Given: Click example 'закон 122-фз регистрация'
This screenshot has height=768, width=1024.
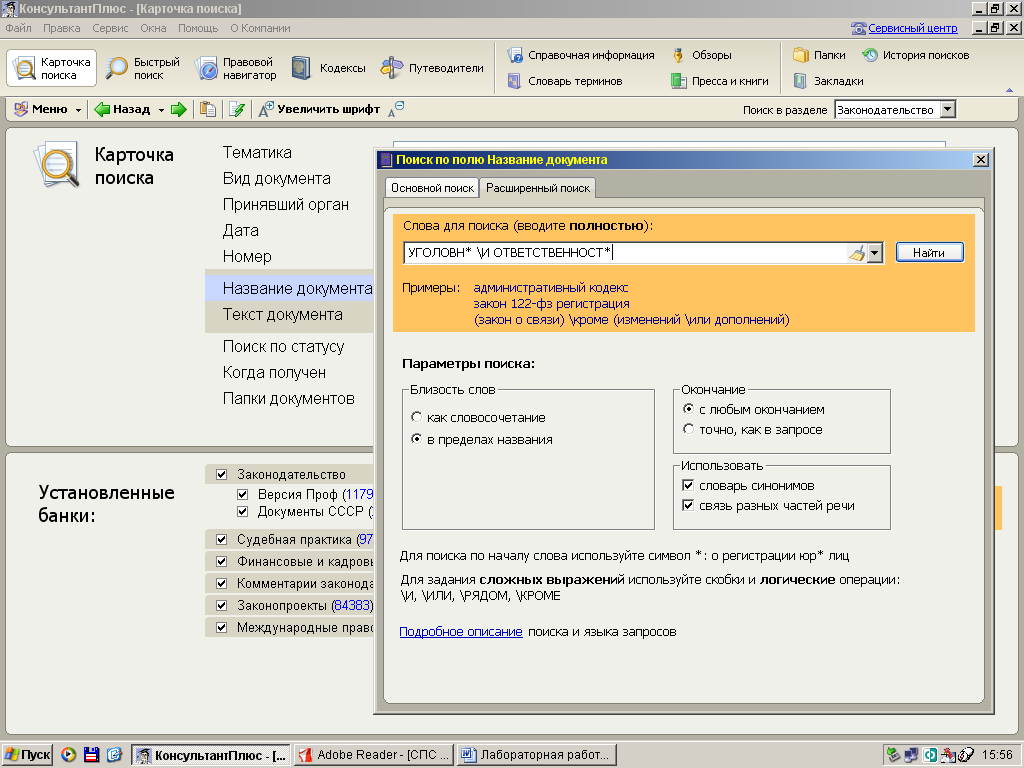Looking at the screenshot, I should [551, 304].
